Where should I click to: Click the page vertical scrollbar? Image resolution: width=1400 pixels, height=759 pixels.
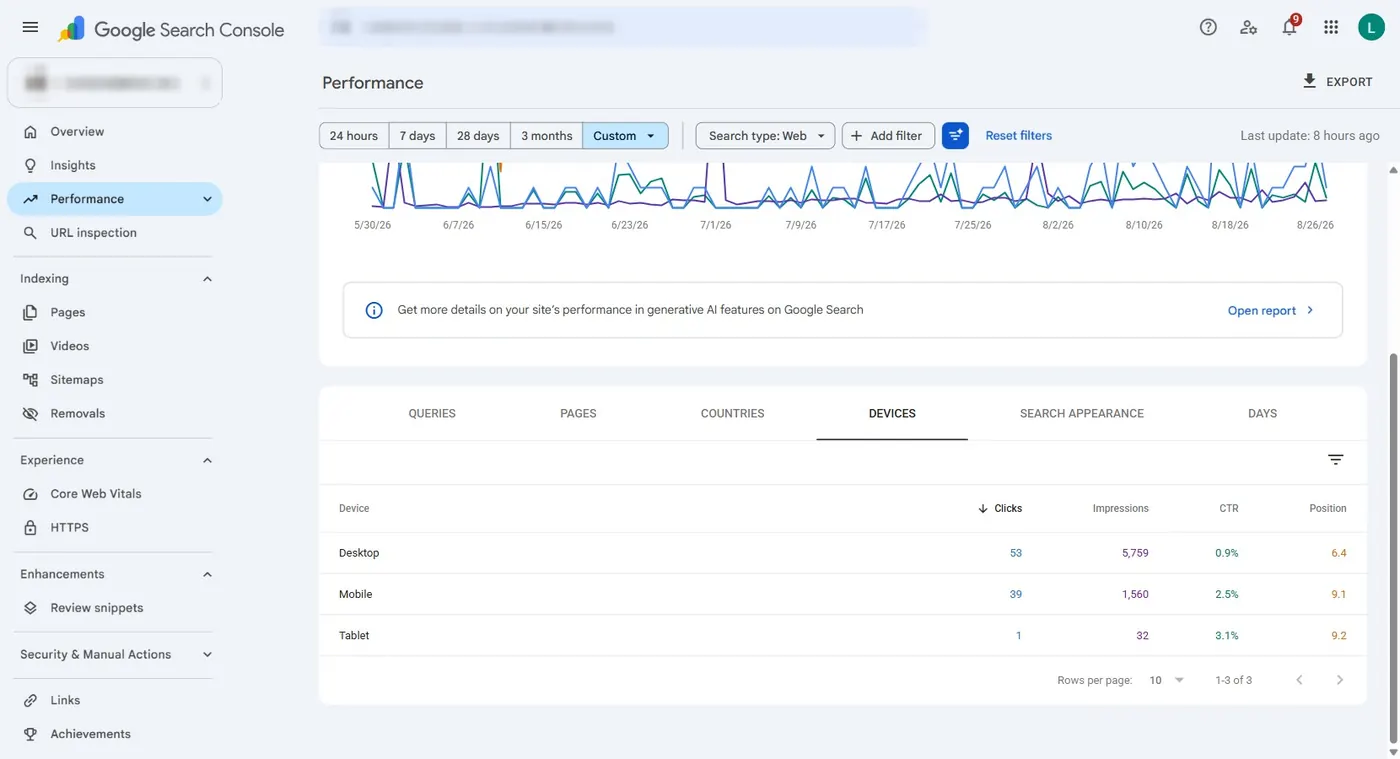1393,548
